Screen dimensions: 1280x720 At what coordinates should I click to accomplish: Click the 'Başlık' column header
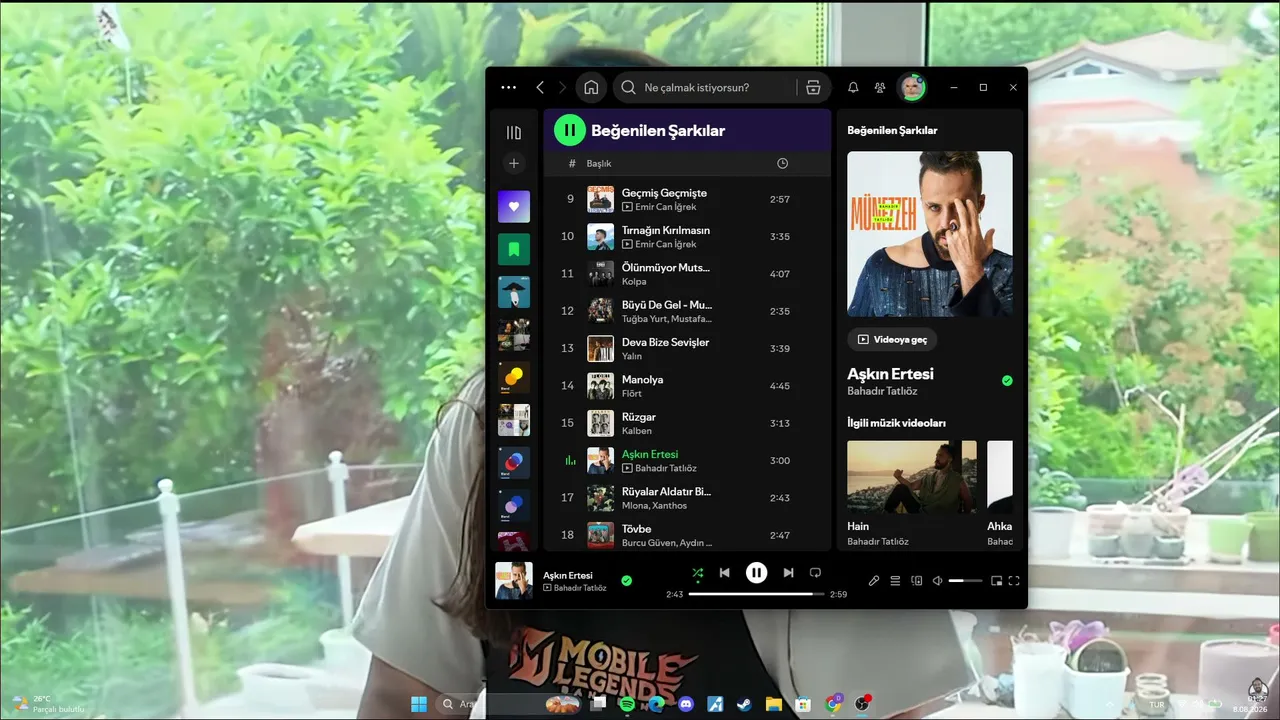coord(599,163)
